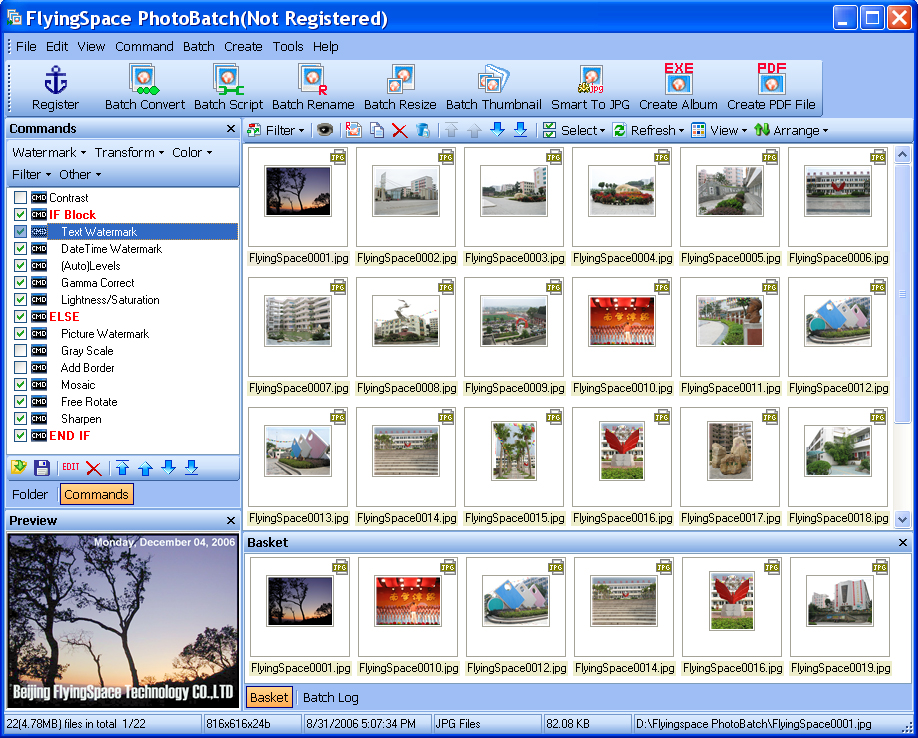The image size is (918, 738).
Task: Start the Batch Resize tool
Action: click(400, 88)
